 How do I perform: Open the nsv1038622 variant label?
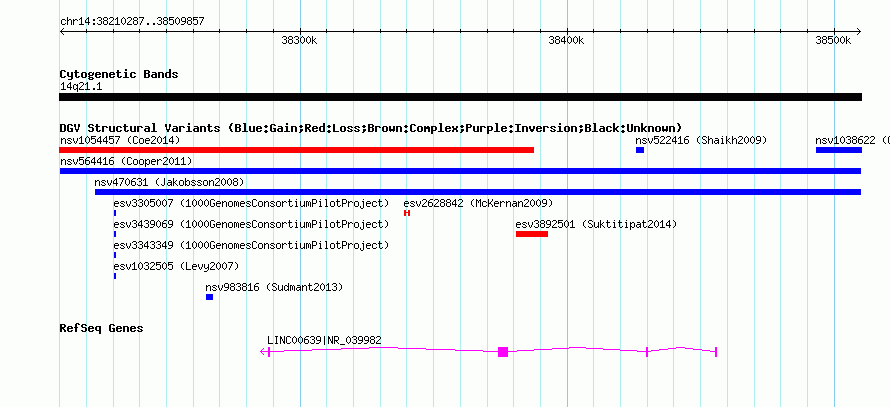(853, 140)
